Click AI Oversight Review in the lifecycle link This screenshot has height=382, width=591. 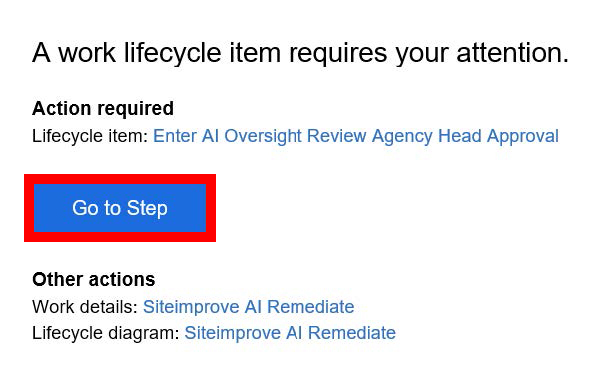[284, 136]
